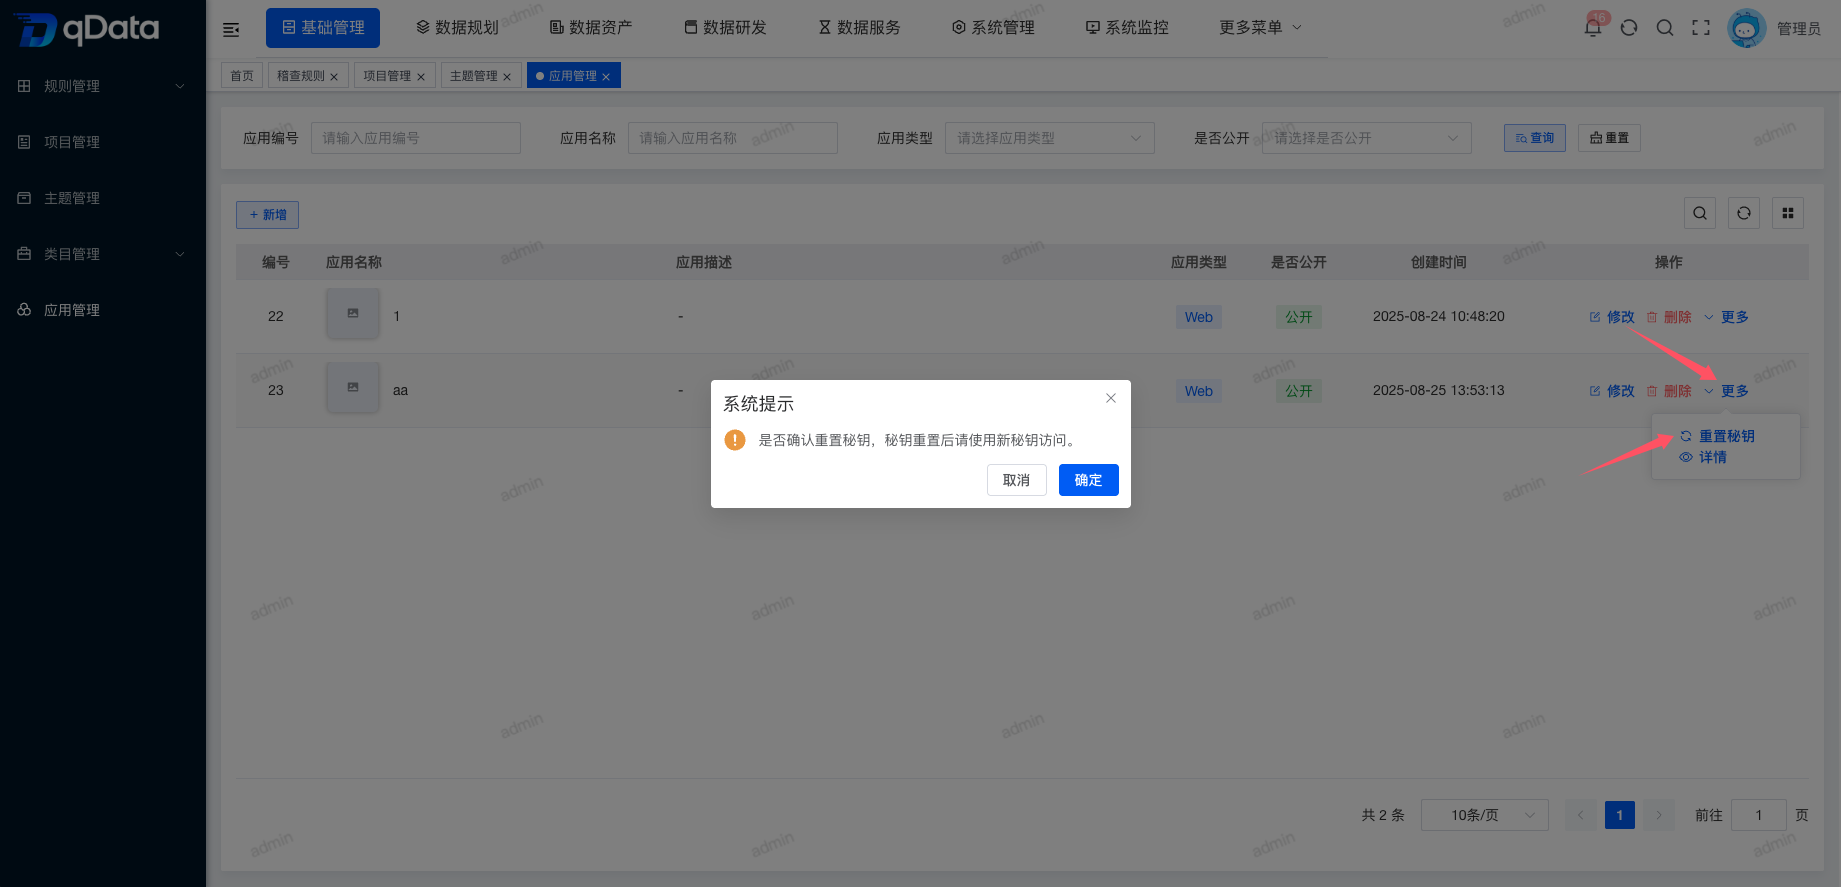The width and height of the screenshot is (1841, 887).
Task: Close the 主题管理 tab
Action: click(x=507, y=77)
